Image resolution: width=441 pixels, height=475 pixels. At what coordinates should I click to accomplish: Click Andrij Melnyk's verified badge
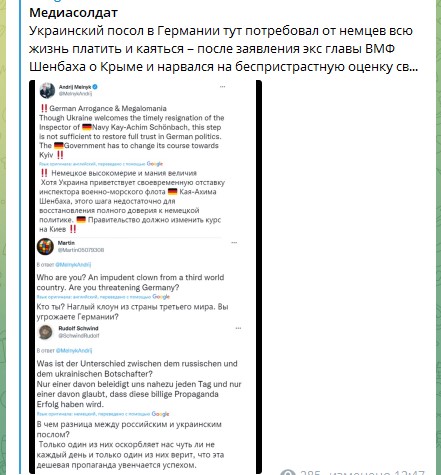[x=95, y=87]
